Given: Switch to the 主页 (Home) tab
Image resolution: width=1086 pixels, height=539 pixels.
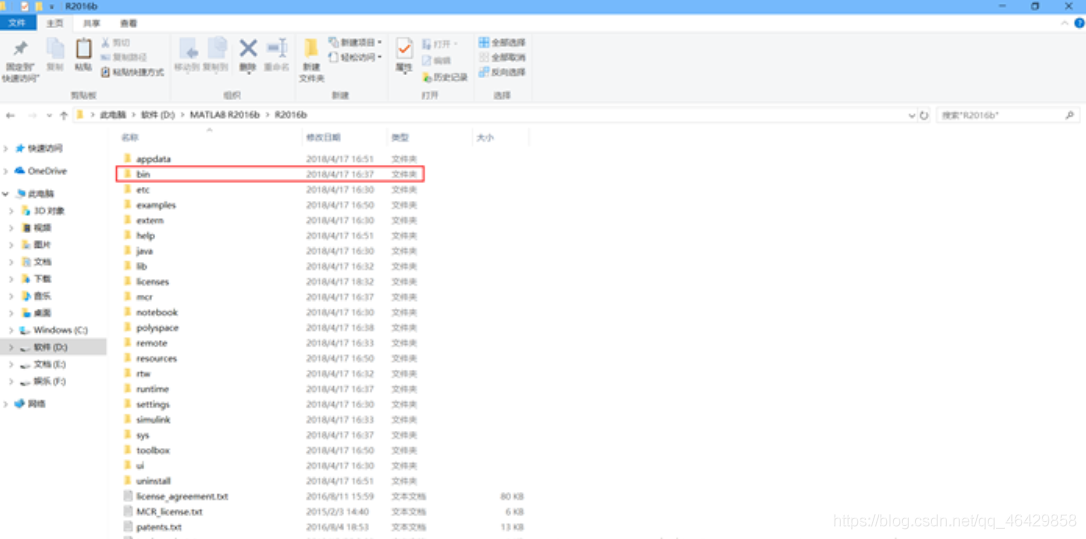Looking at the screenshot, I should [55, 24].
